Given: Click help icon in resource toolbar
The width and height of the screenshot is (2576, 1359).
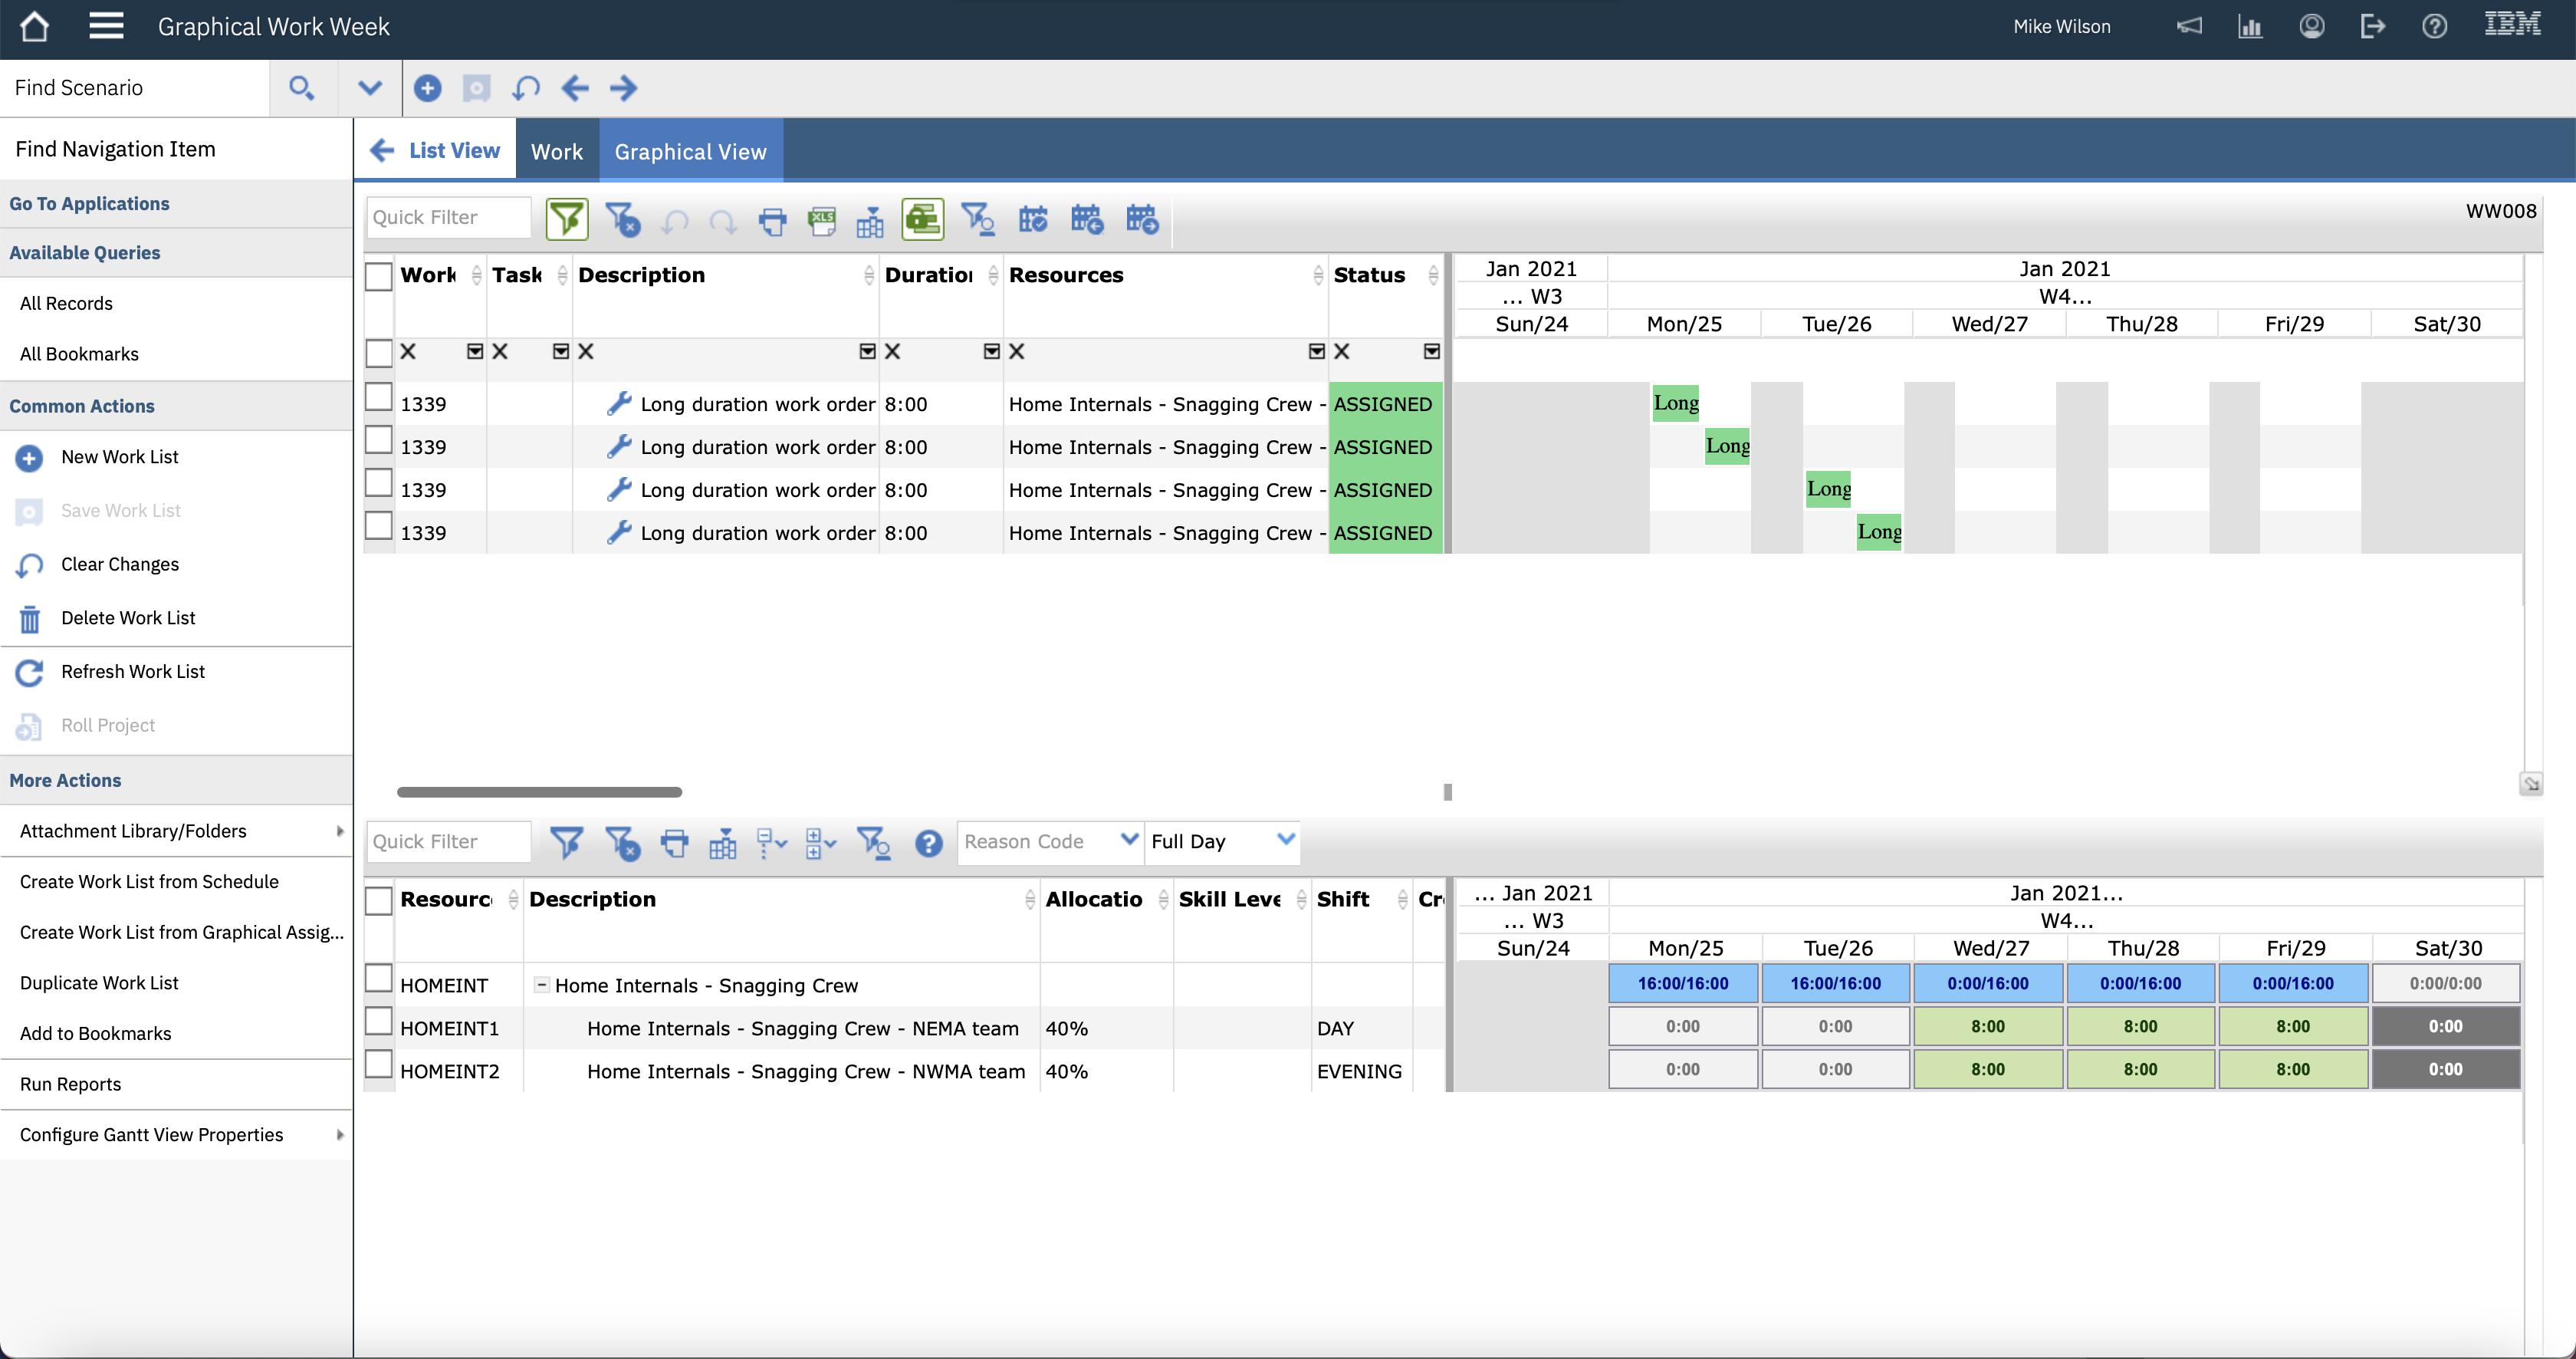Looking at the screenshot, I should [928, 843].
